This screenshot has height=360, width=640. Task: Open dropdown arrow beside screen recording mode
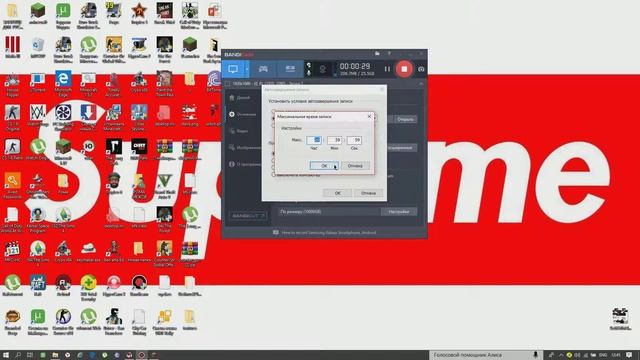click(247, 69)
